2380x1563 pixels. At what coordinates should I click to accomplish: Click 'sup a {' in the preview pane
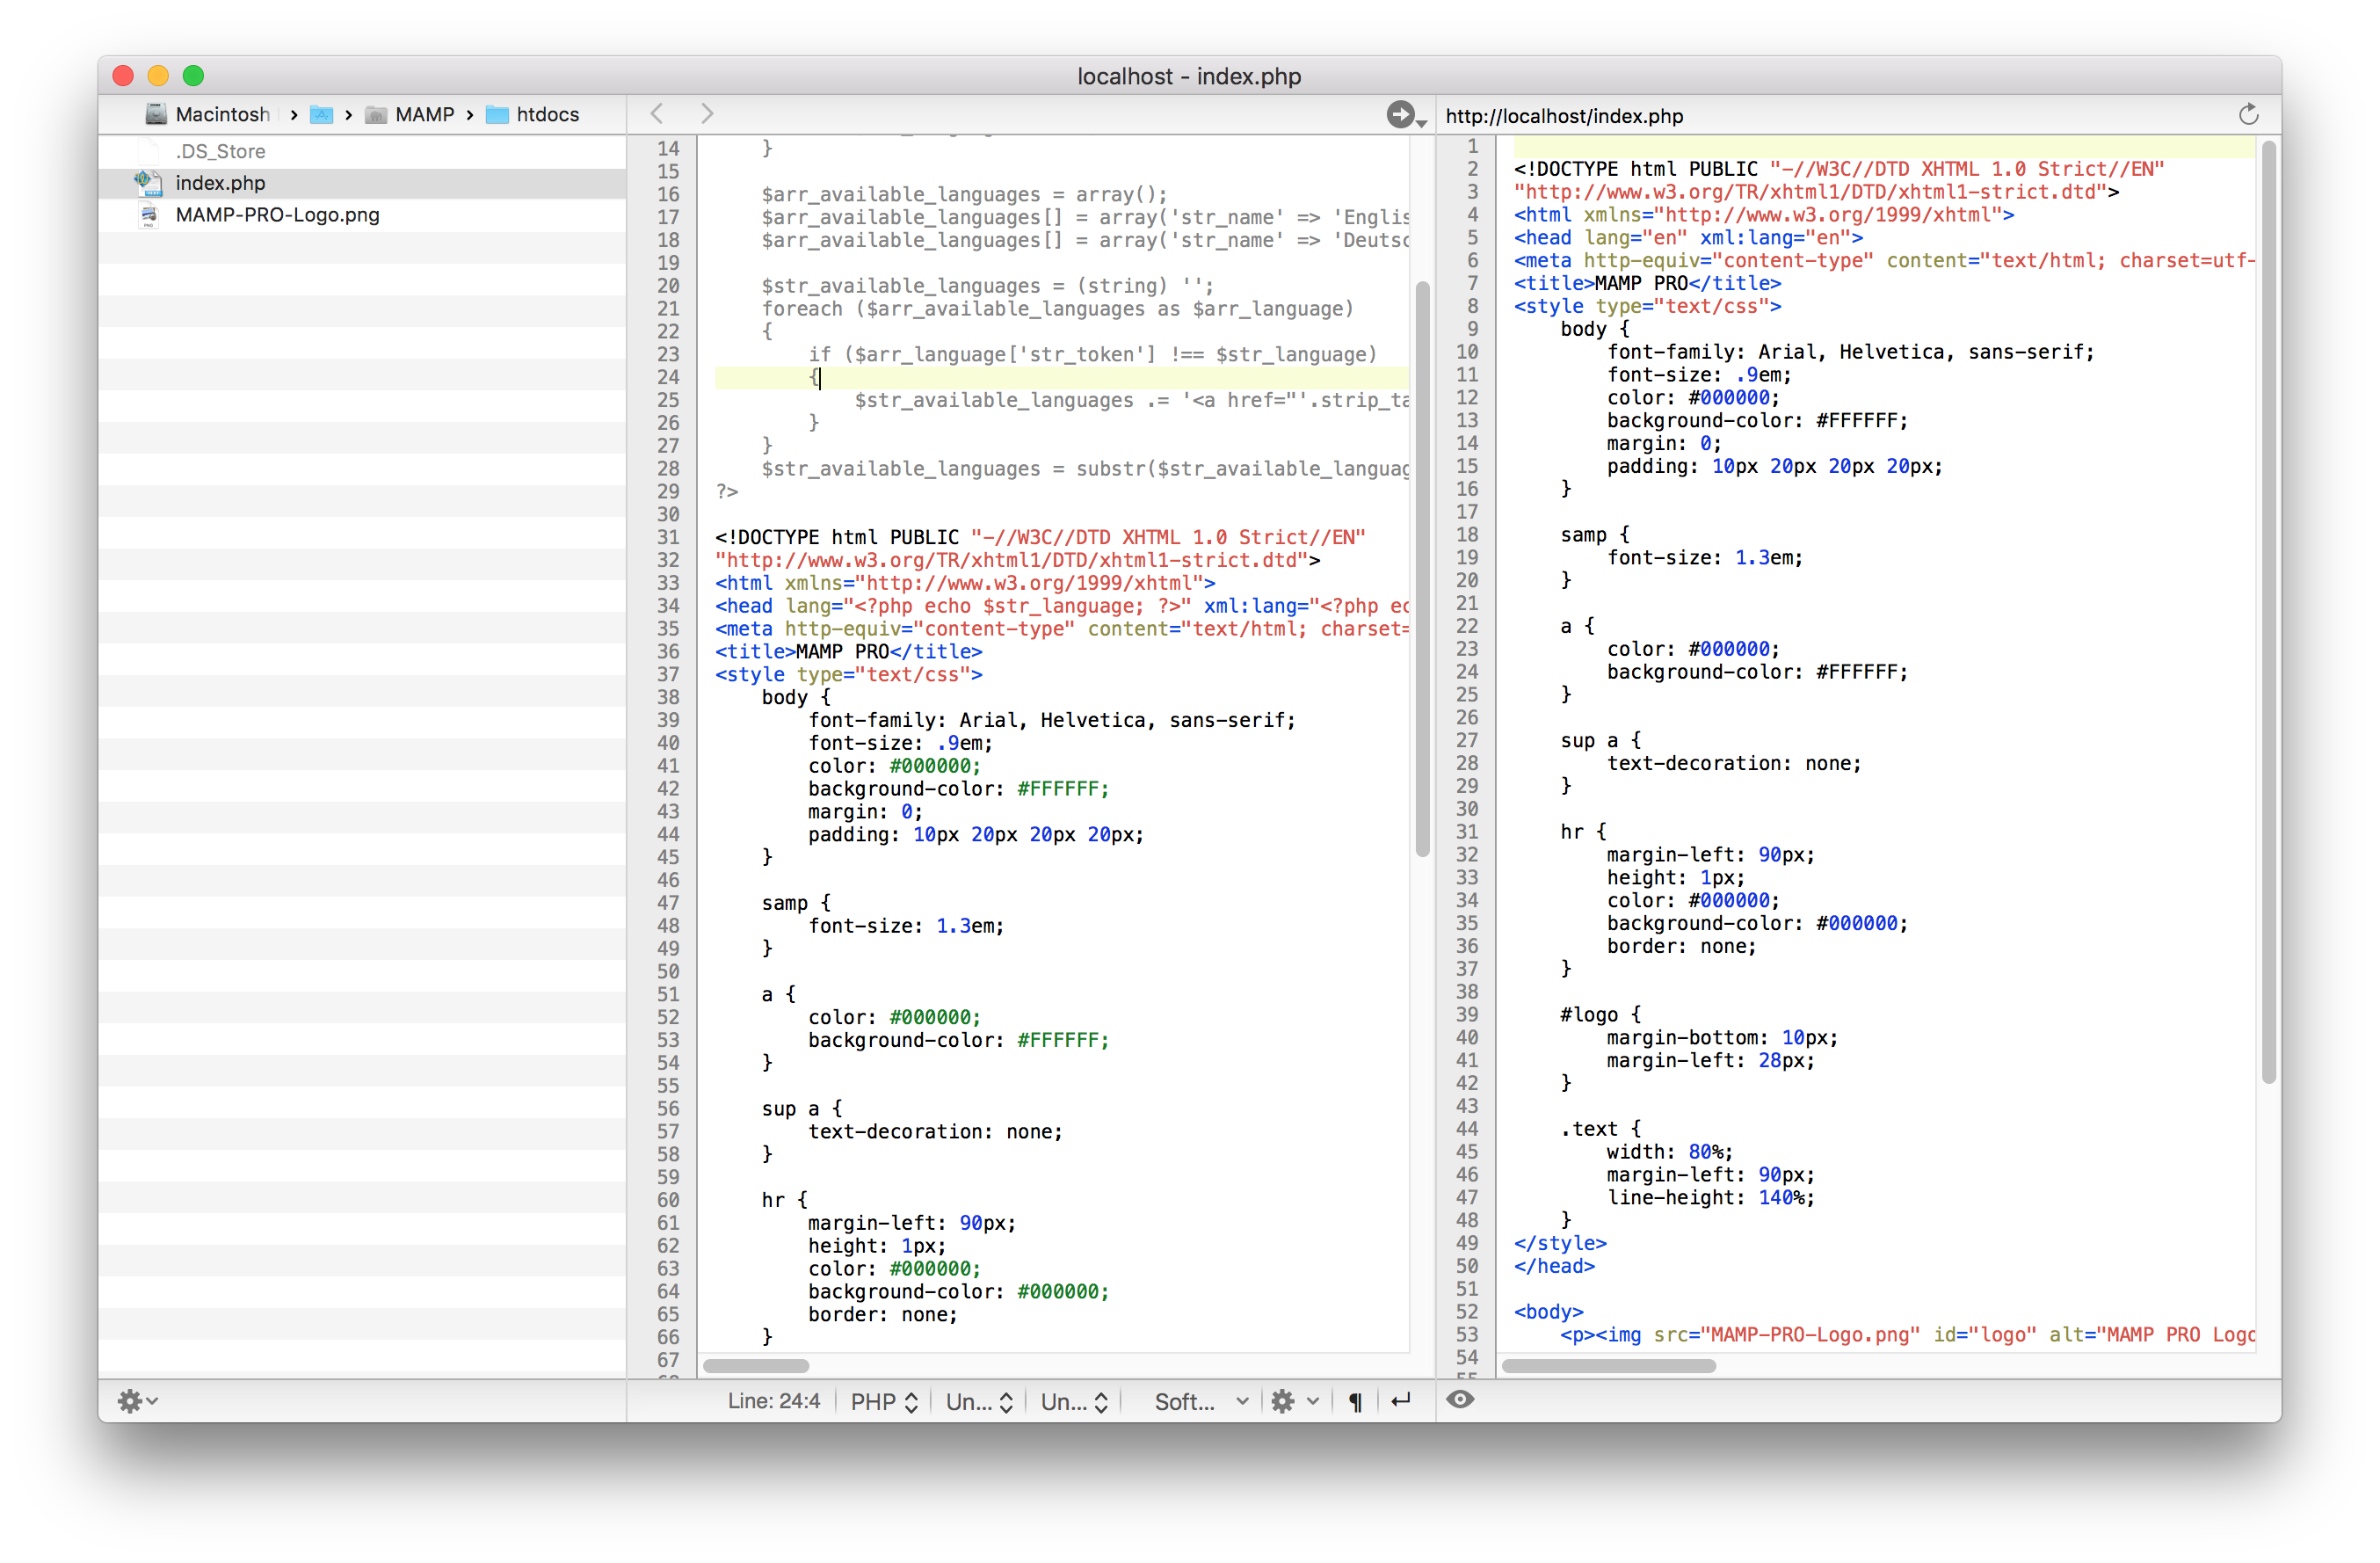tap(1600, 740)
